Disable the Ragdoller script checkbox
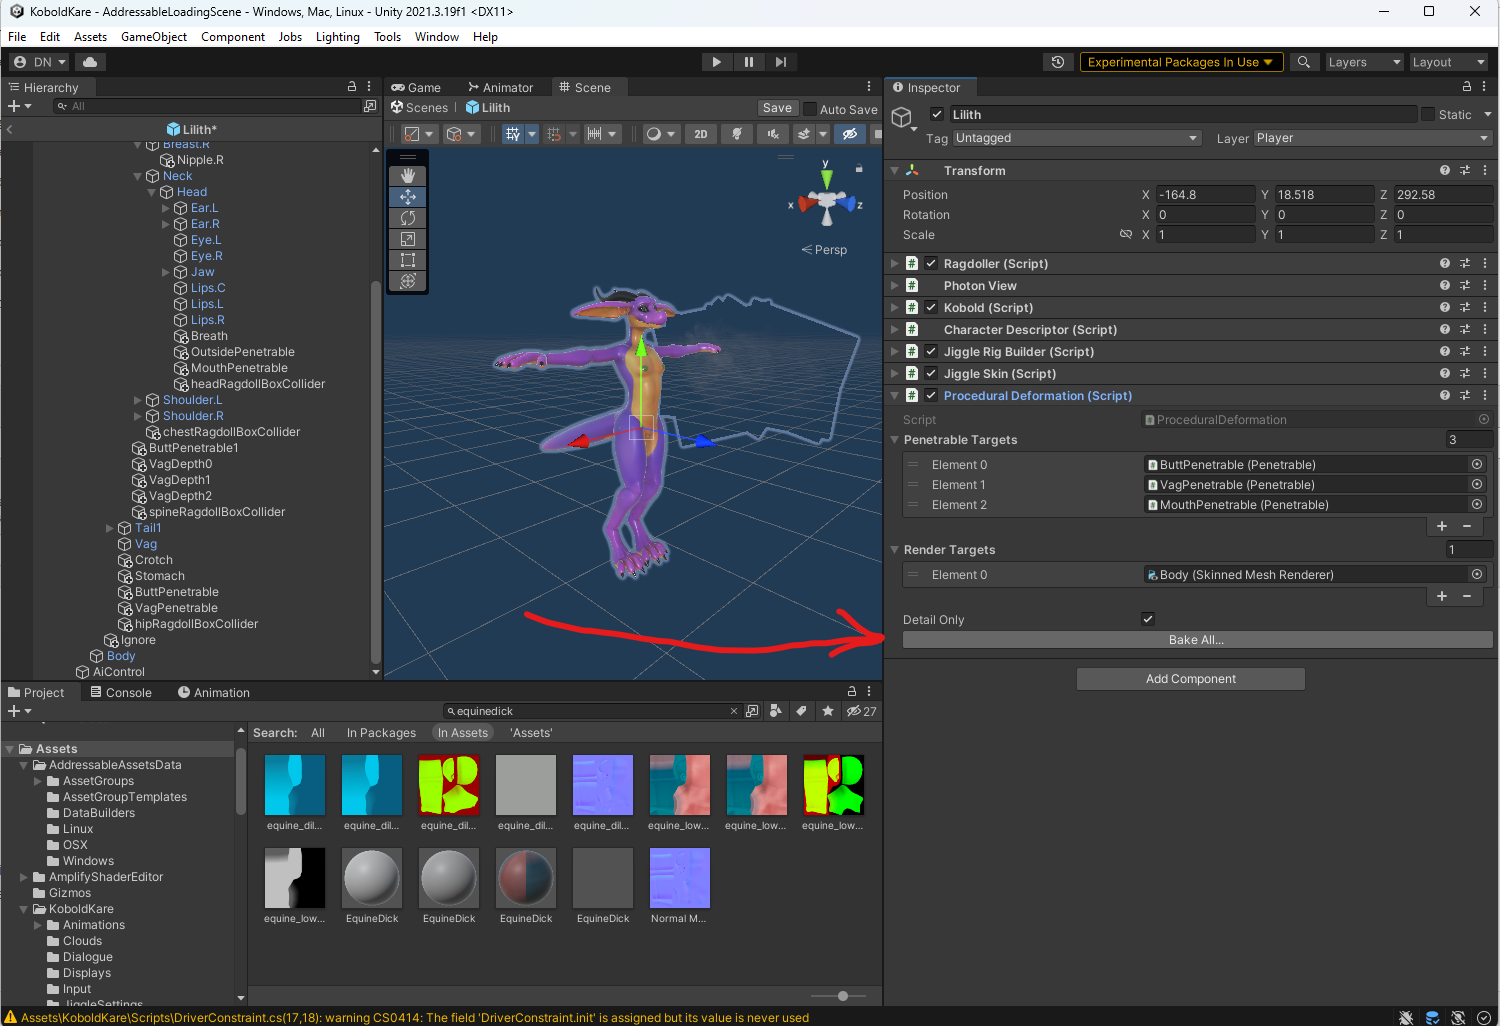1500x1026 pixels. [x=931, y=264]
